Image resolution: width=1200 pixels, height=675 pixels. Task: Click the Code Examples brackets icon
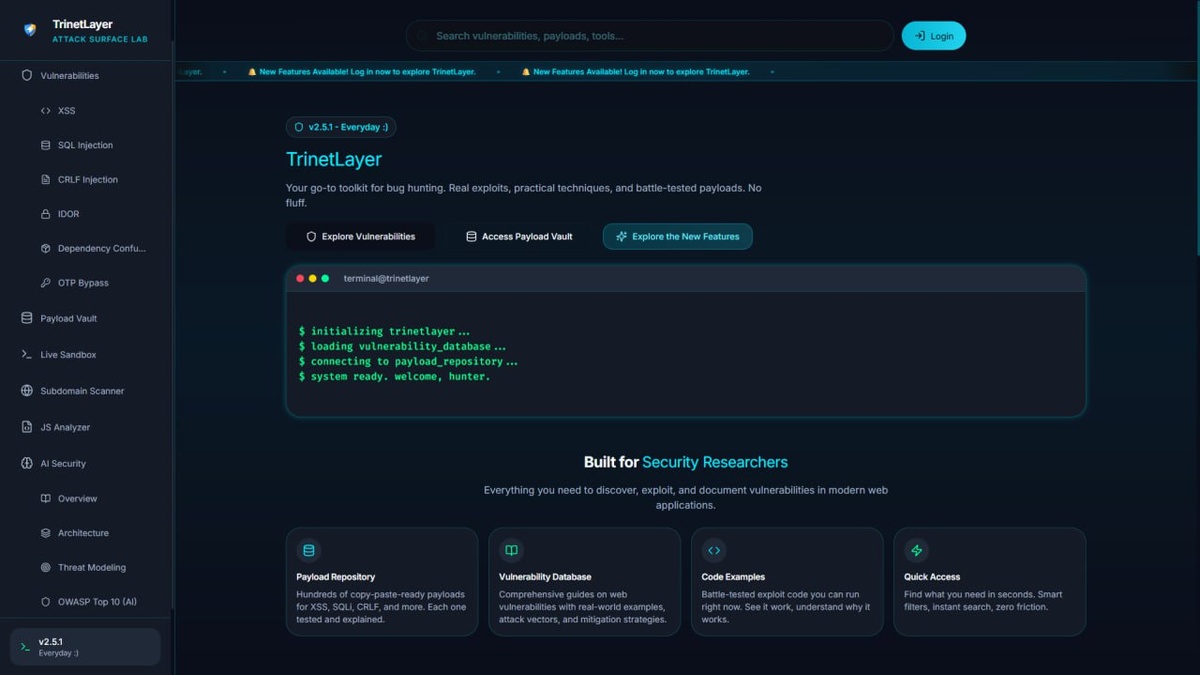(x=714, y=550)
